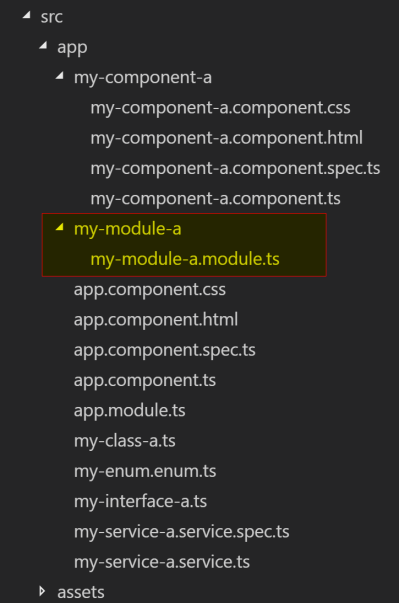The height and width of the screenshot is (603, 399).
Task: Open my-component-a.component.ts file
Action: point(215,199)
